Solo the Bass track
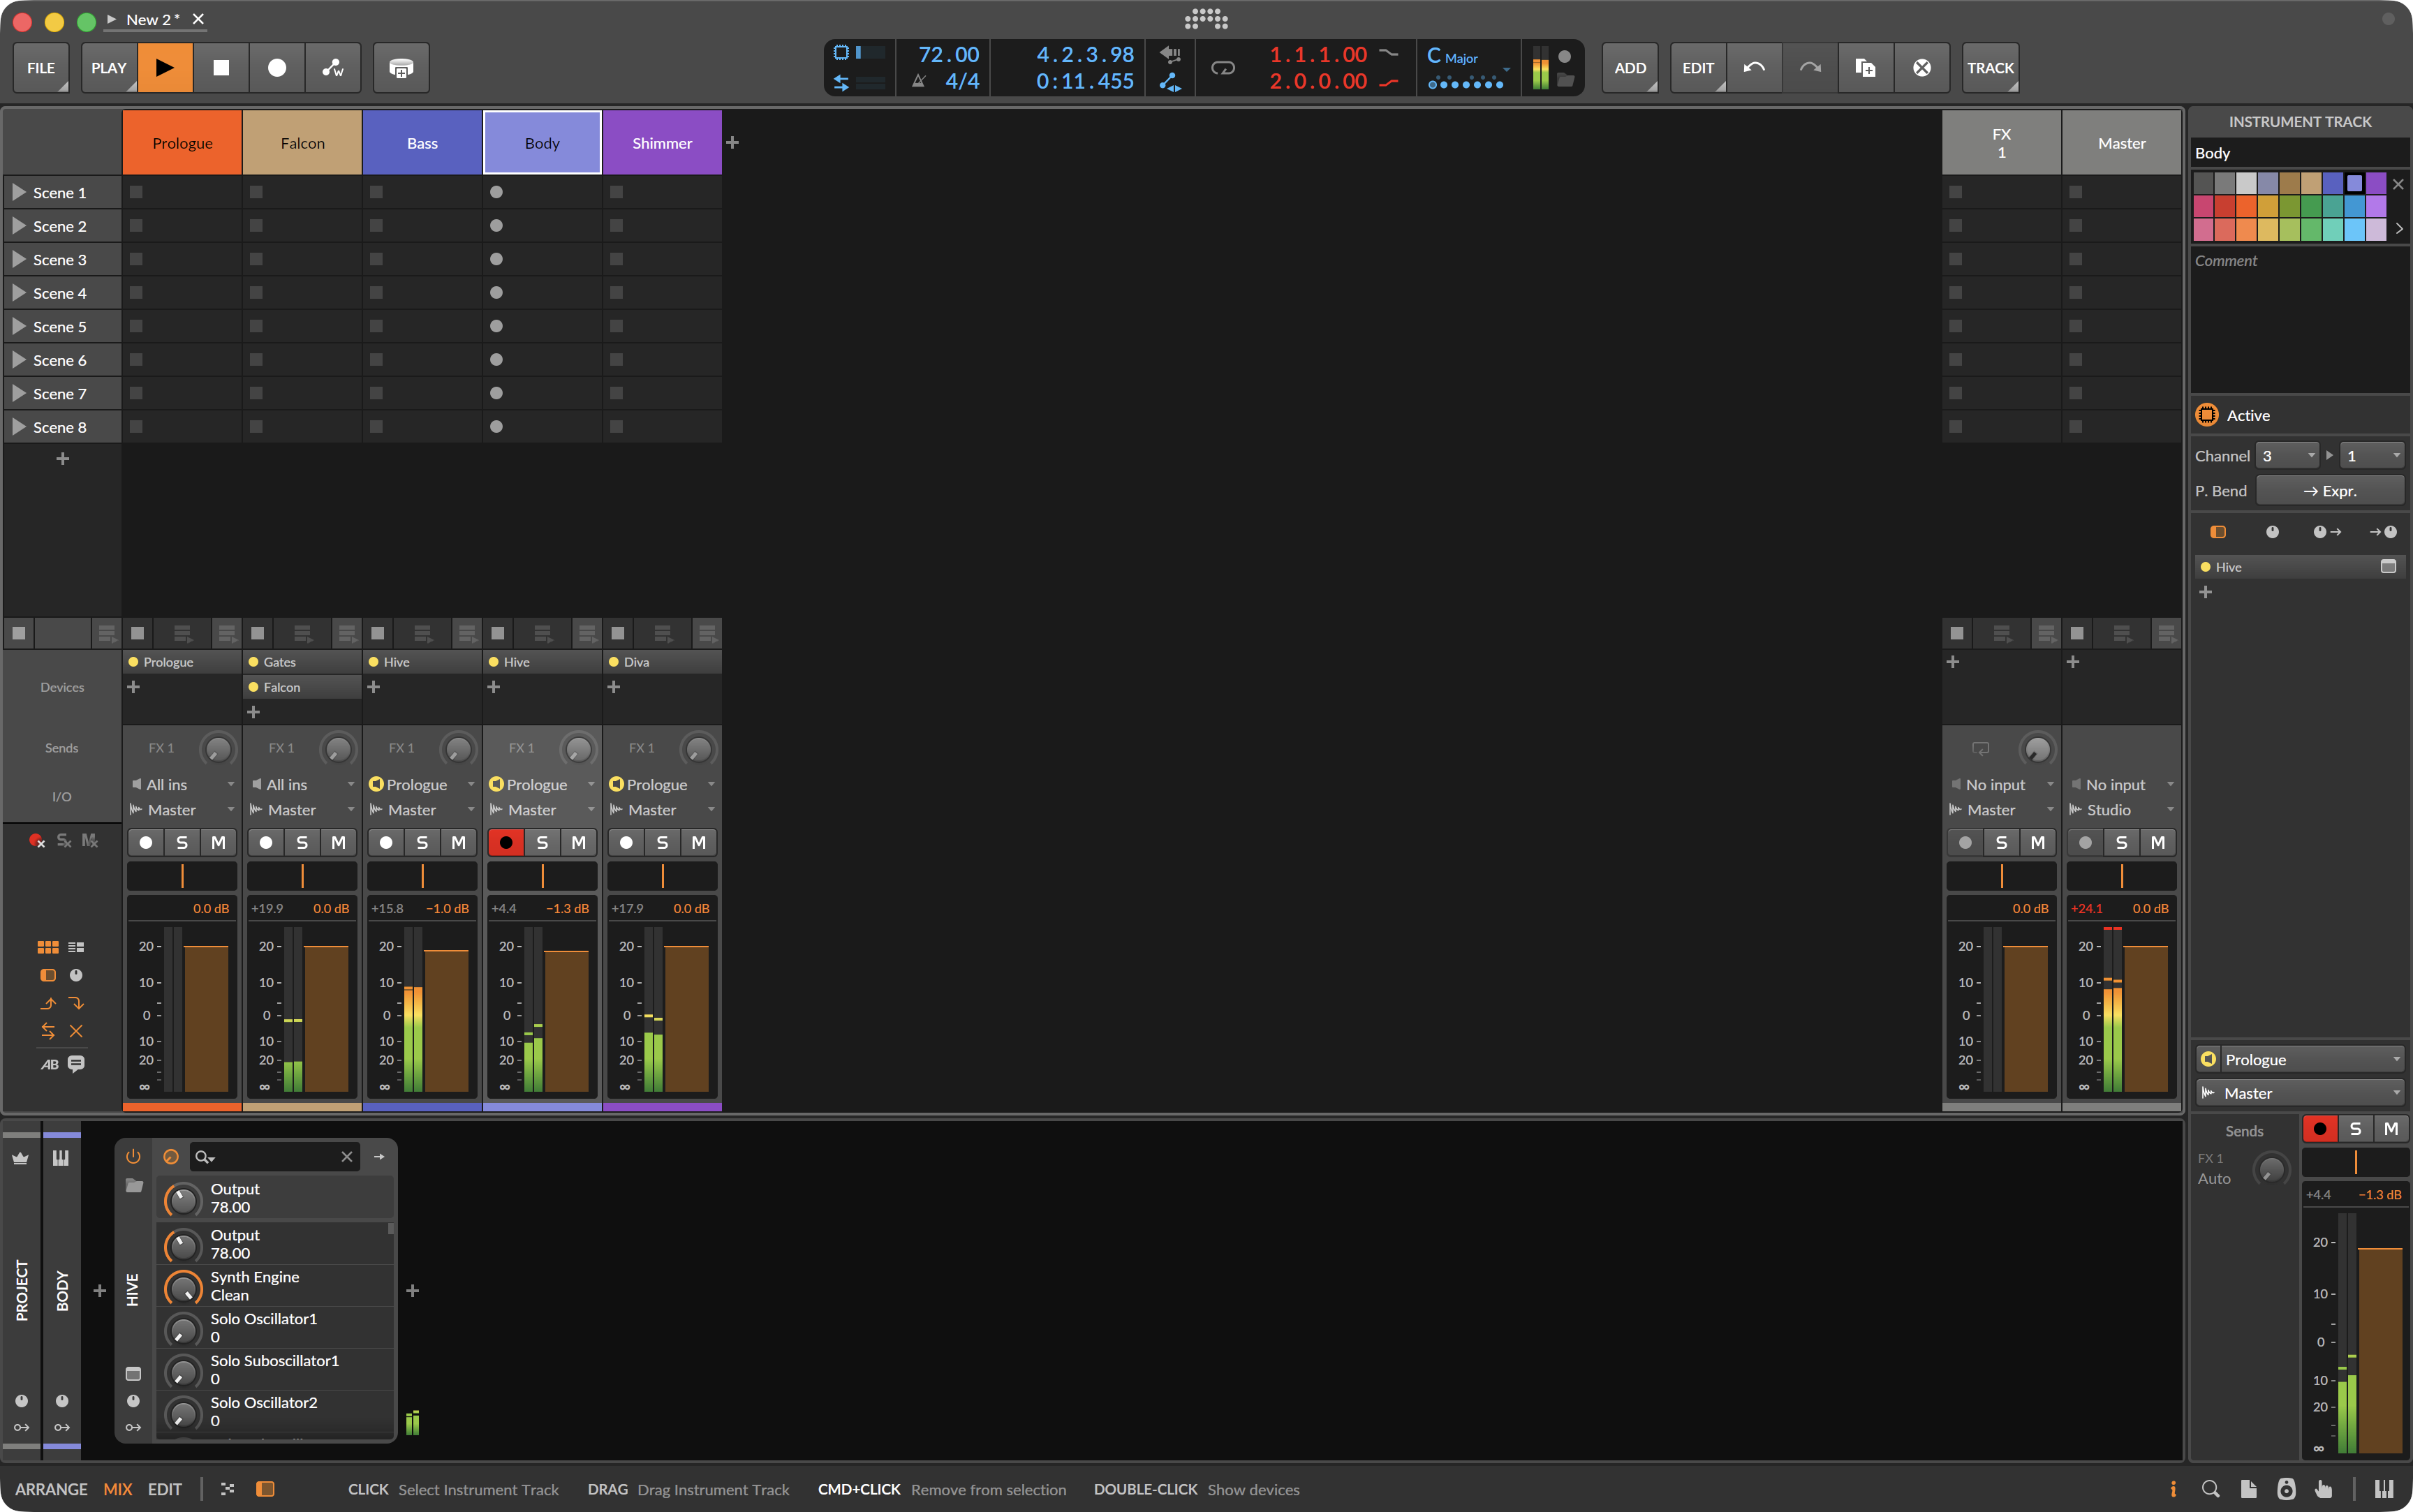2413x1512 pixels. pyautogui.click(x=422, y=843)
